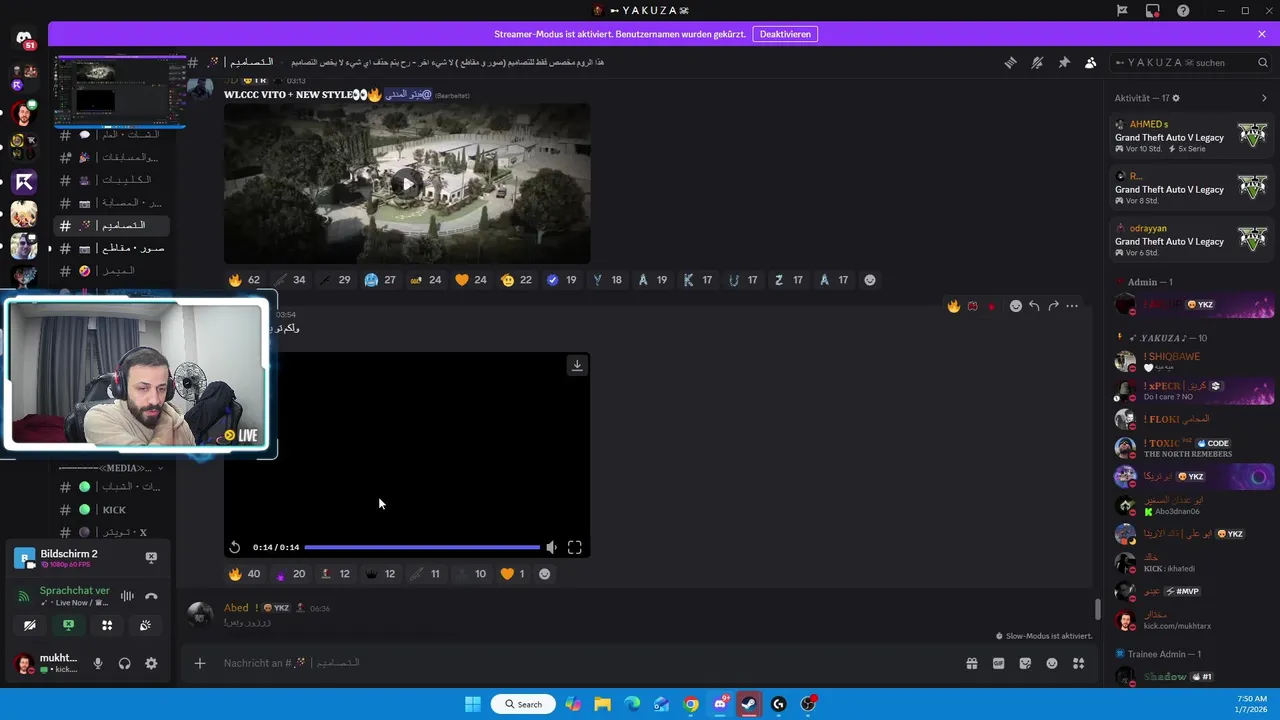The height and width of the screenshot is (720, 1280).
Task: Toggle green screen share button
Action: coord(68,625)
